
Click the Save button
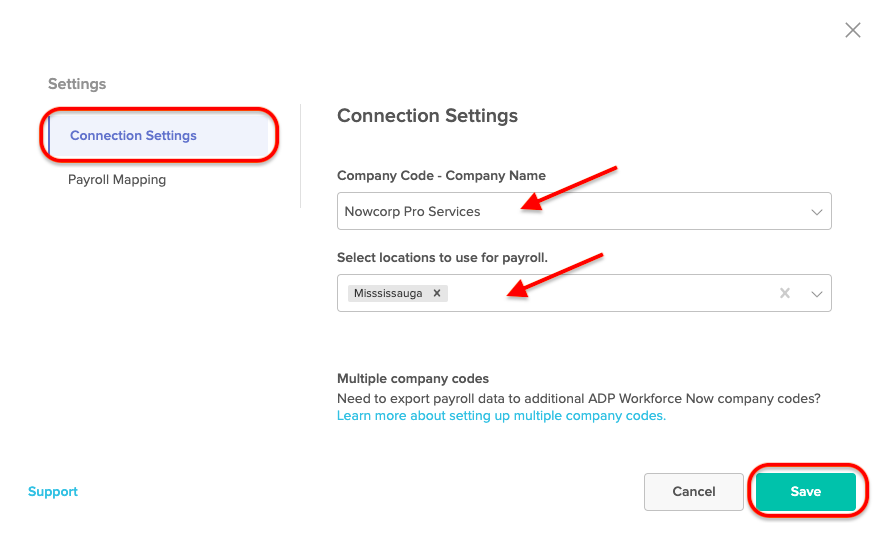805,492
